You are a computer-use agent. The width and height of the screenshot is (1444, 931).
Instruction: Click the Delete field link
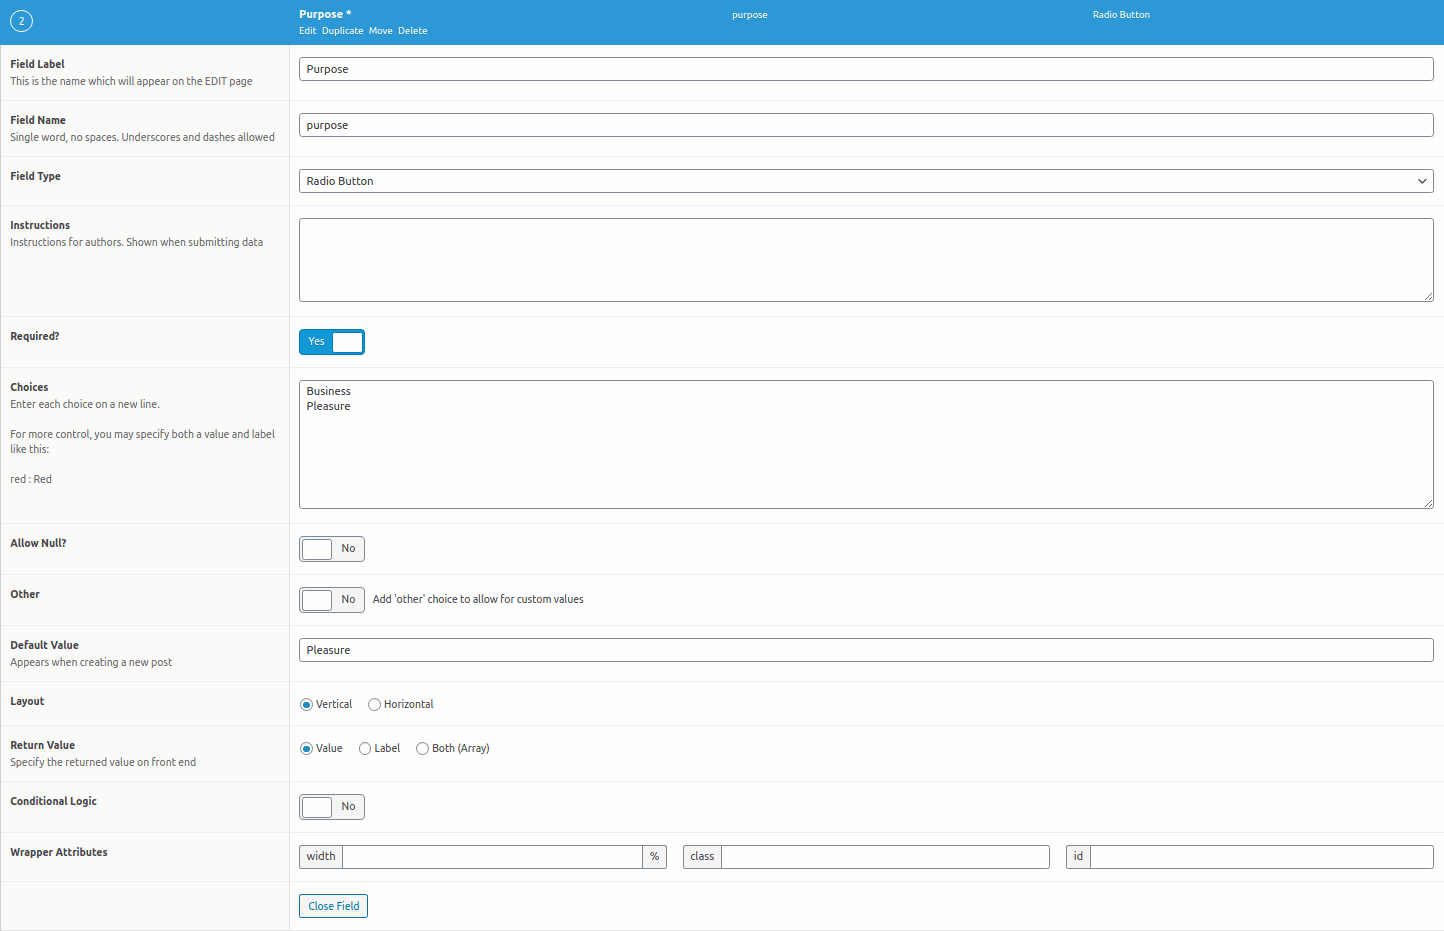point(412,30)
